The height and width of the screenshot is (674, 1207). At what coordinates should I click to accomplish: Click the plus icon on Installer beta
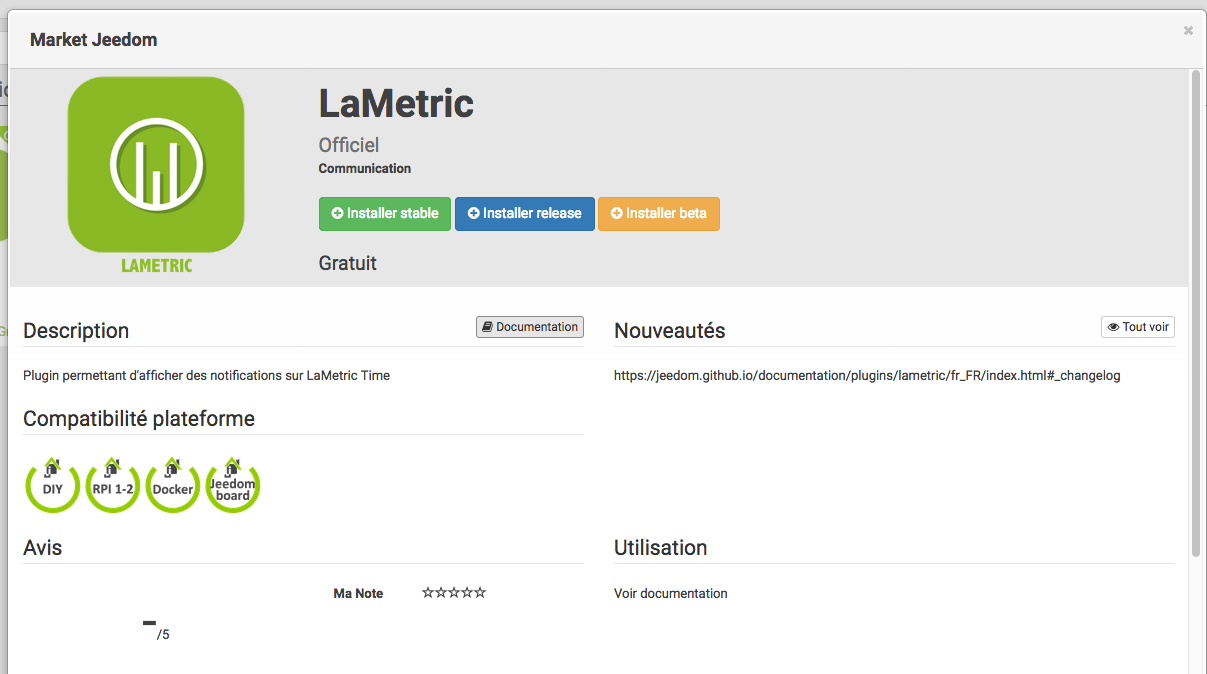[x=617, y=214]
